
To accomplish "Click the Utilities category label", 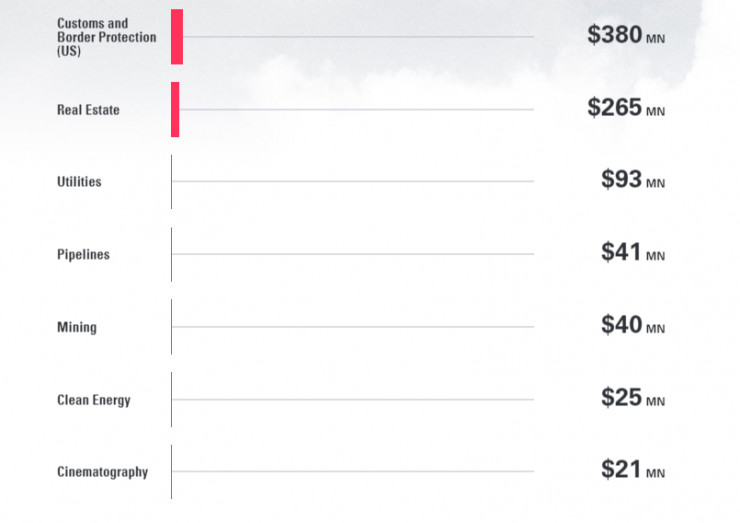I will (79, 182).
